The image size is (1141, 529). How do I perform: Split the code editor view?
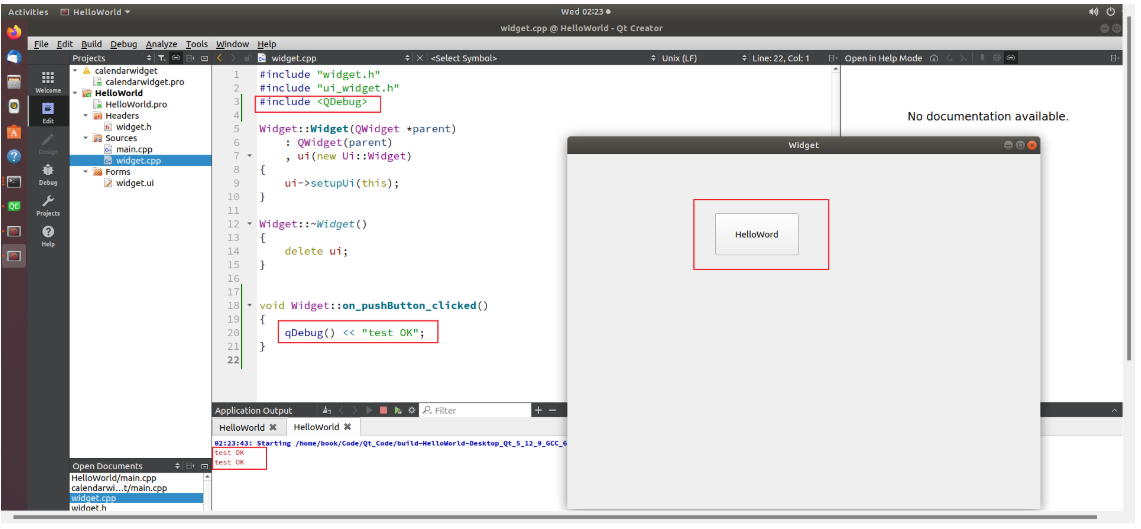pyautogui.click(x=832, y=58)
